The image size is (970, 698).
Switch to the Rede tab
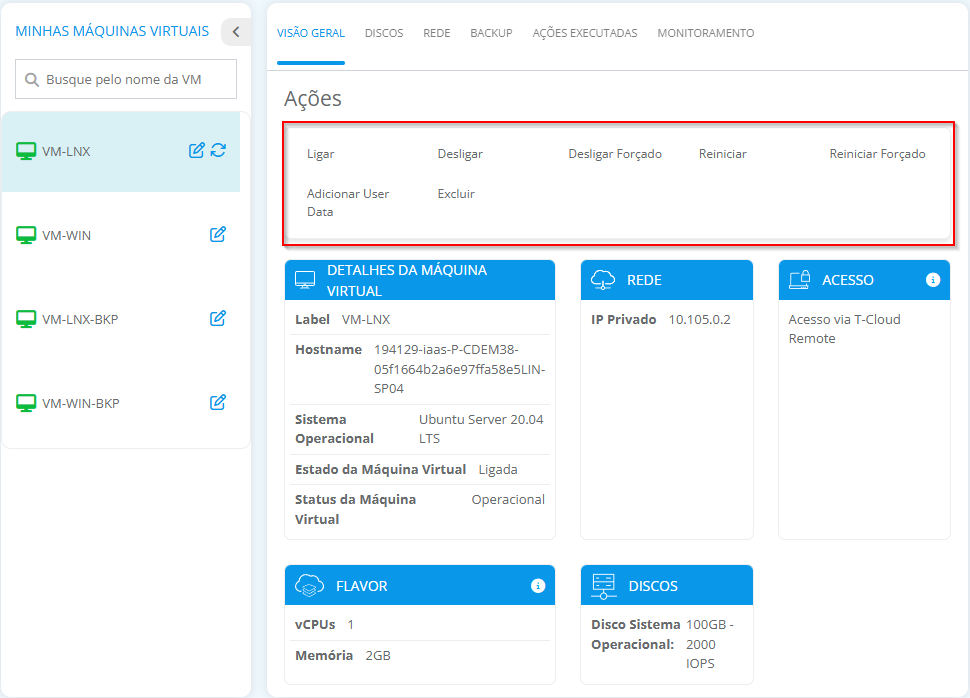(437, 33)
